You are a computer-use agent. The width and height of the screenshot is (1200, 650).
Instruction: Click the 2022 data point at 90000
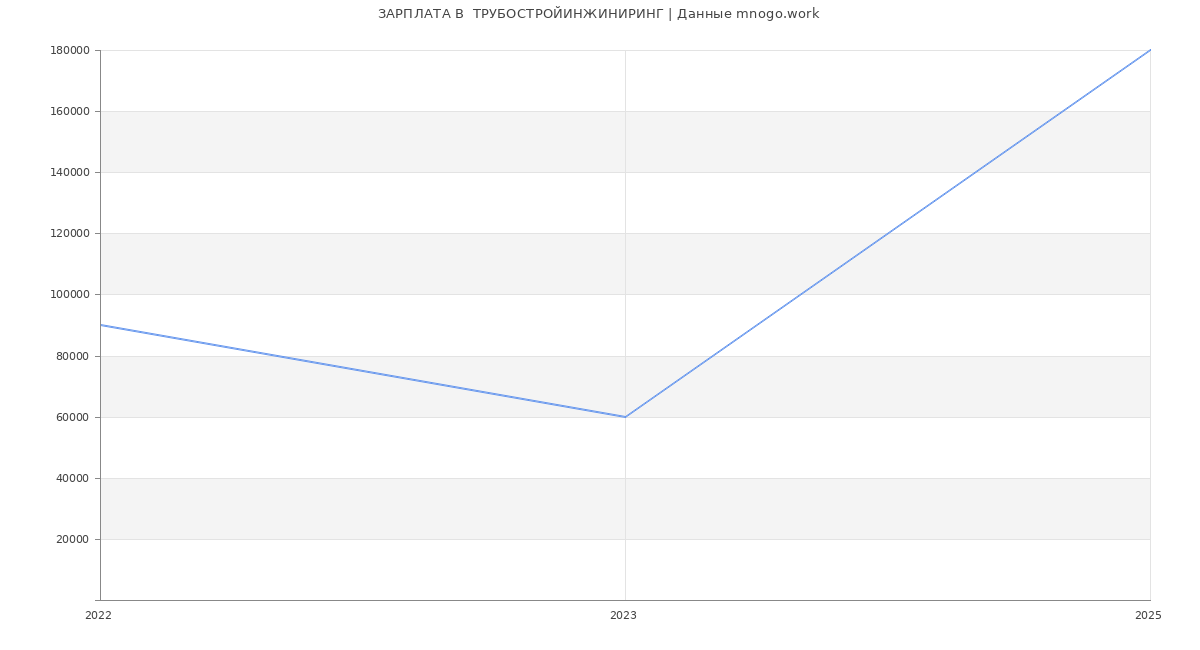(100, 325)
